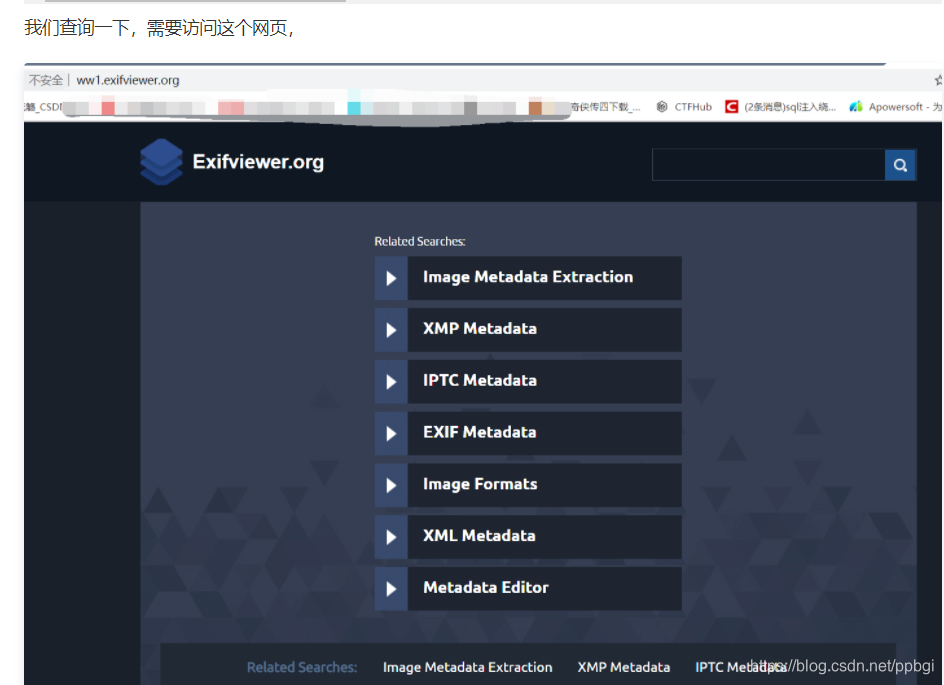The image size is (944, 685).
Task: Click the red CSDN bookmark icon
Action: coord(731,107)
